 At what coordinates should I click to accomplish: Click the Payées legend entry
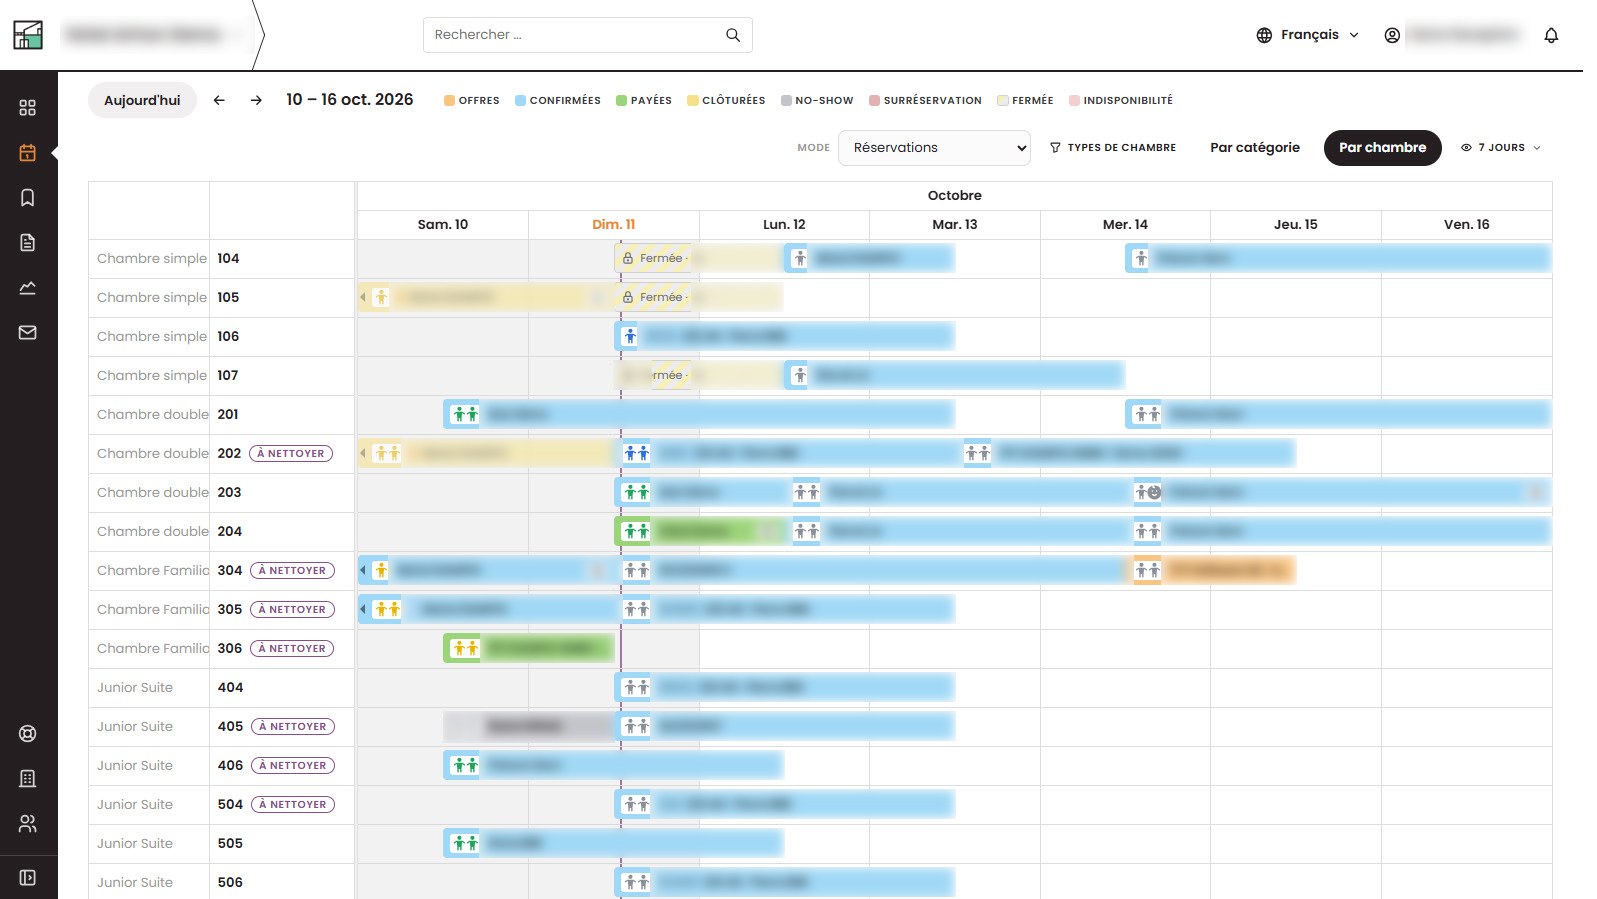pyautogui.click(x=644, y=101)
